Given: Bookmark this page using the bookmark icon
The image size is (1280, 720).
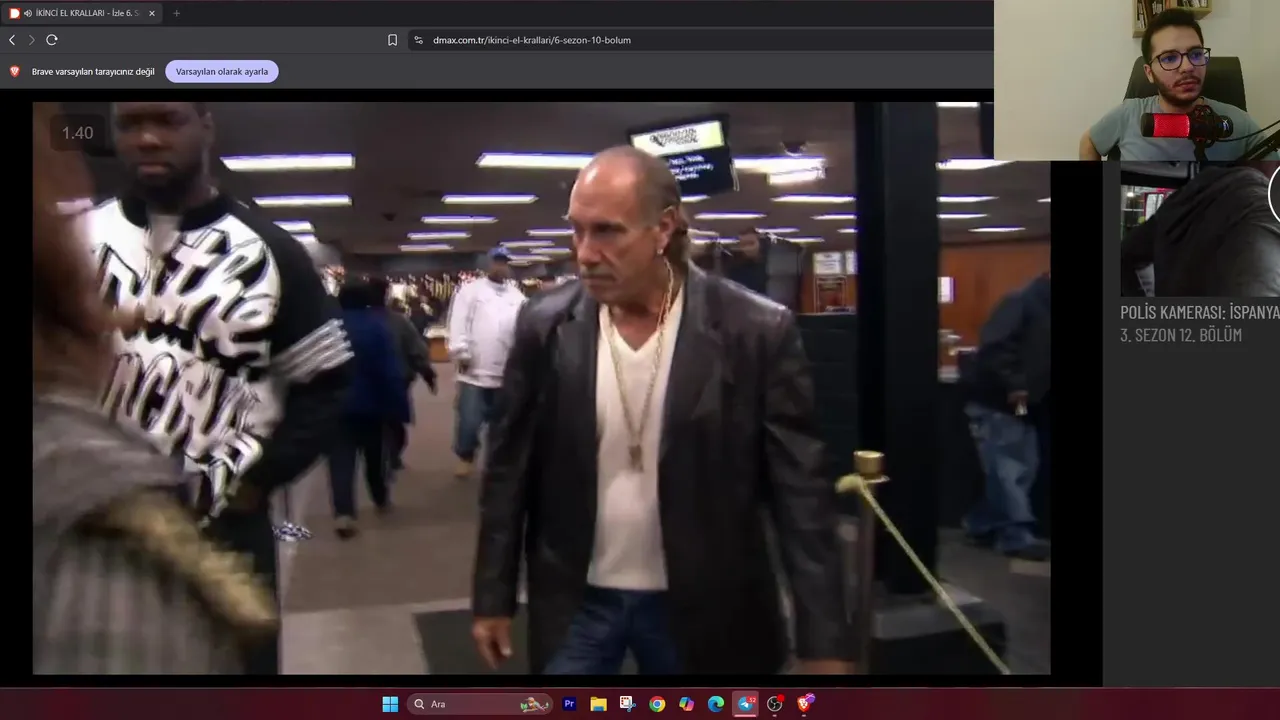Looking at the screenshot, I should (392, 40).
